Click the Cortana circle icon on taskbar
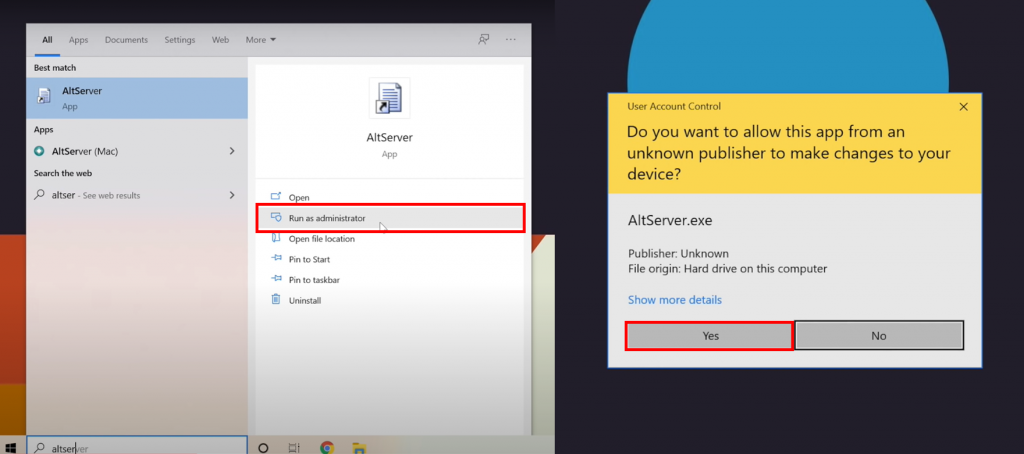1024x454 pixels. (x=263, y=448)
